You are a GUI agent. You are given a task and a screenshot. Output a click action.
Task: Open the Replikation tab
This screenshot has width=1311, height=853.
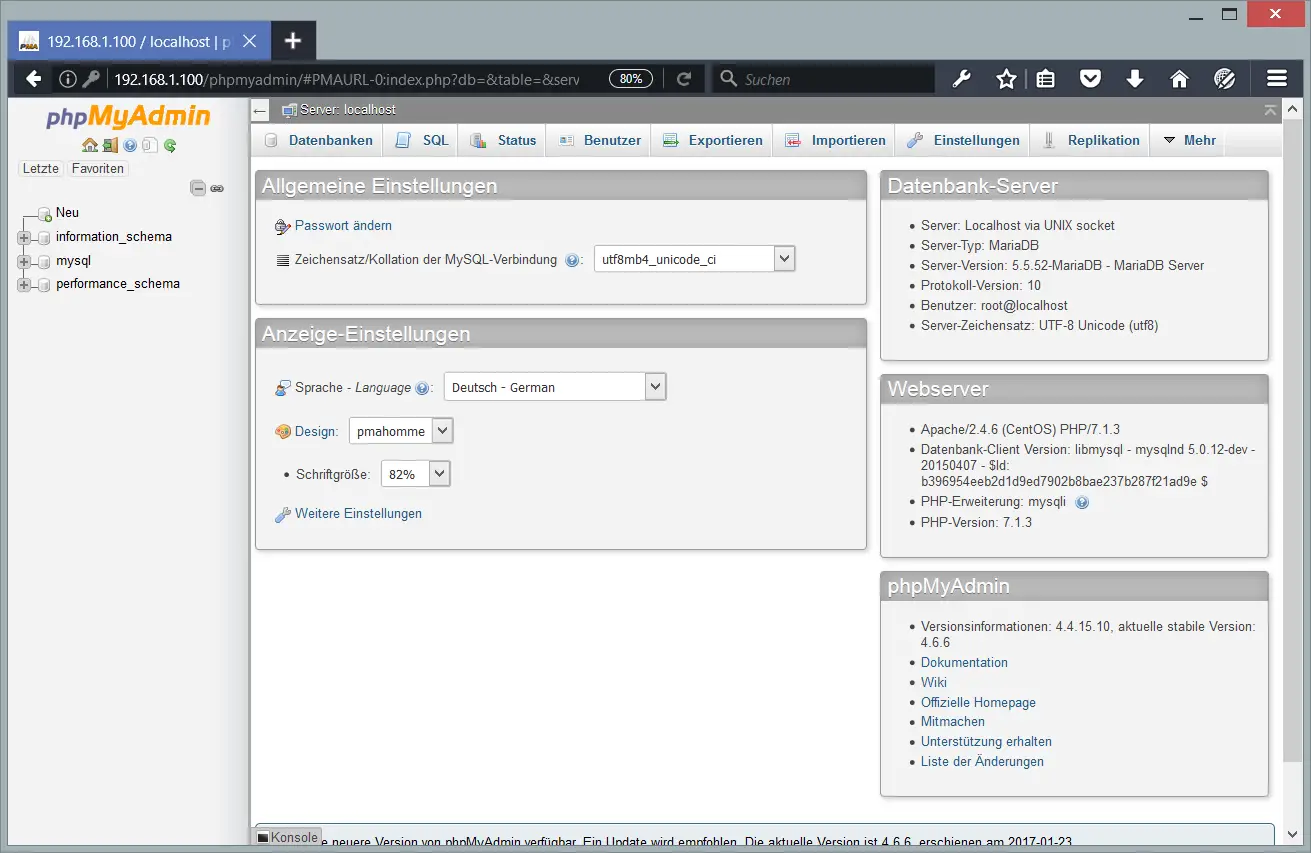coord(1090,140)
